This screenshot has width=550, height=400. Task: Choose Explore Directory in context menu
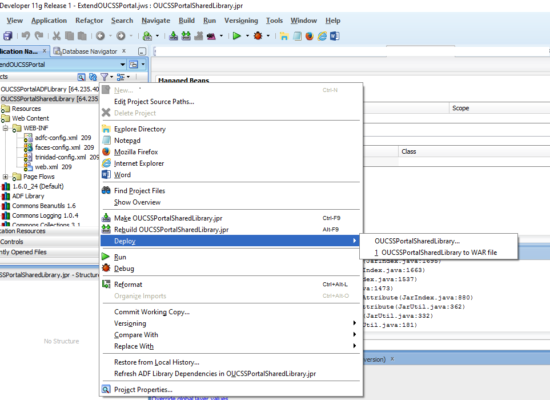pyautogui.click(x=140, y=129)
